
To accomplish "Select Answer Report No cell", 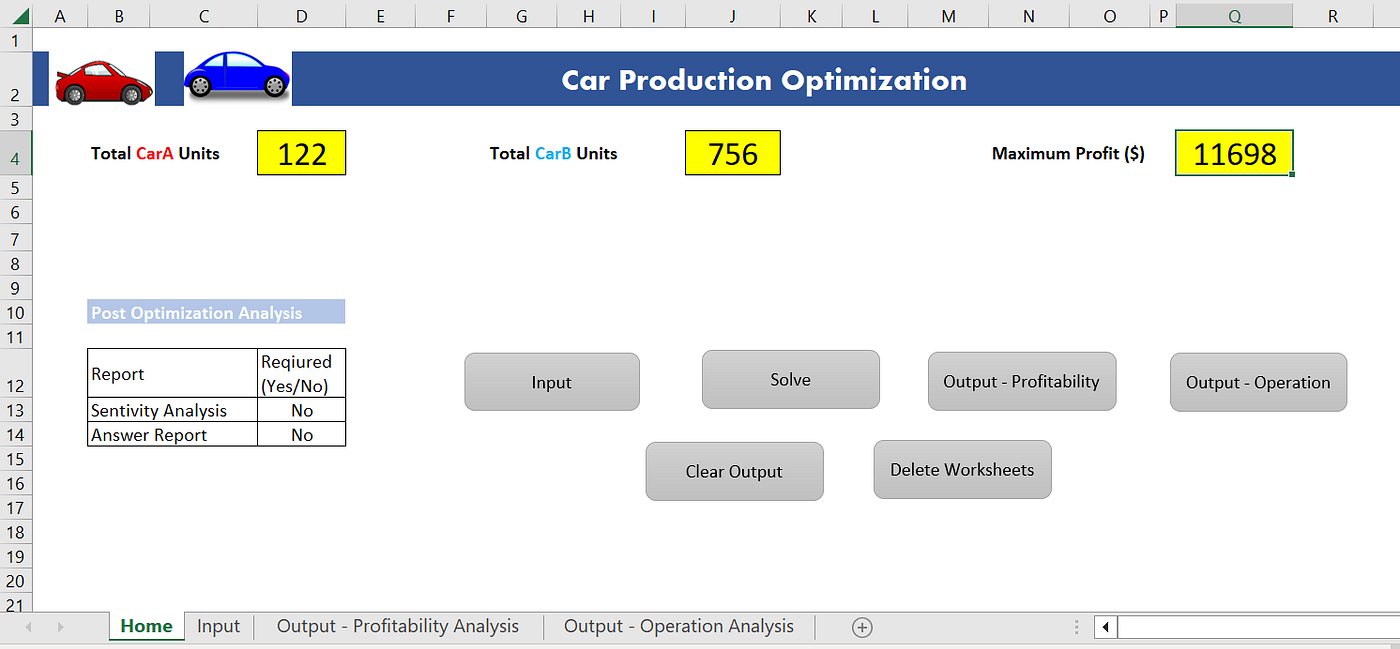I will 302,435.
